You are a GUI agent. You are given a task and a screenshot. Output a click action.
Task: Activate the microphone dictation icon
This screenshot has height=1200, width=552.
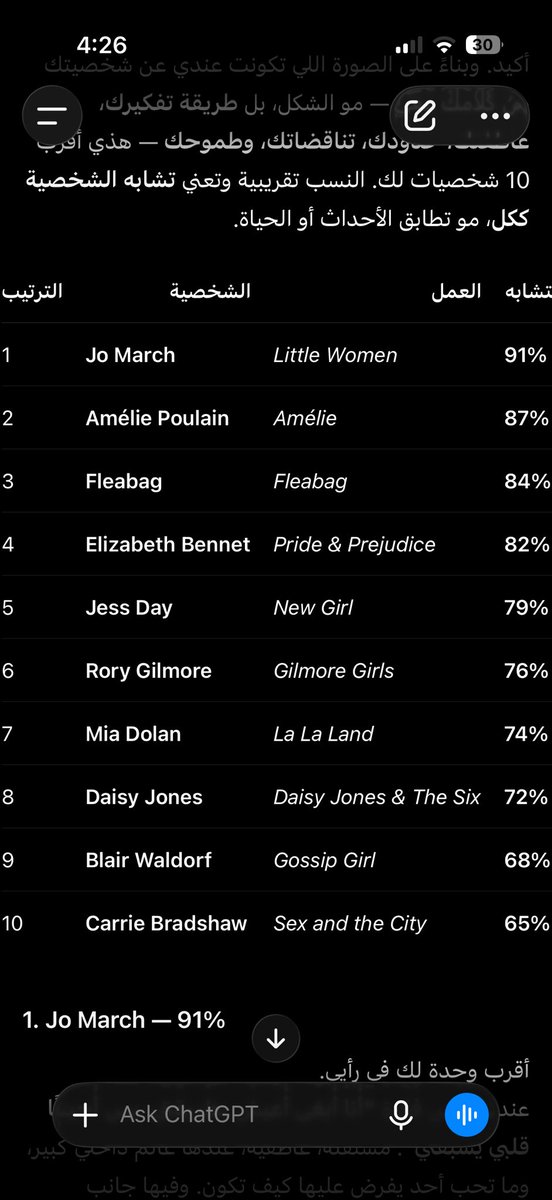(x=401, y=1114)
